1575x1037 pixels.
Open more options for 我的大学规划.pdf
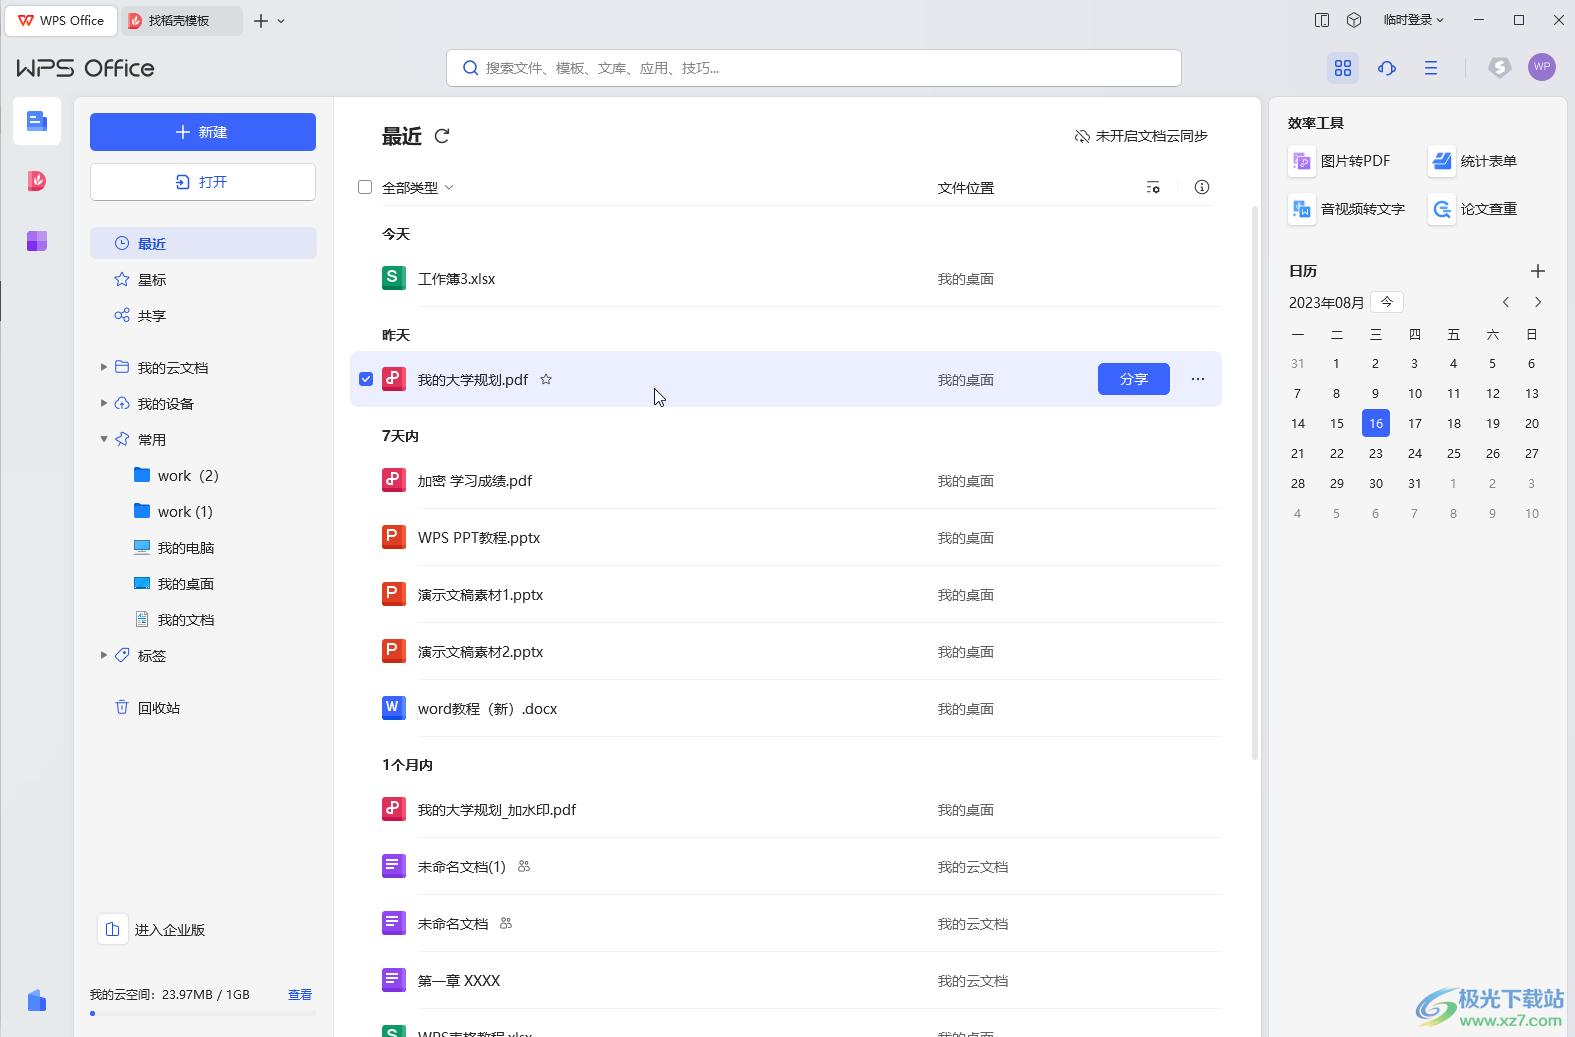pyautogui.click(x=1198, y=379)
